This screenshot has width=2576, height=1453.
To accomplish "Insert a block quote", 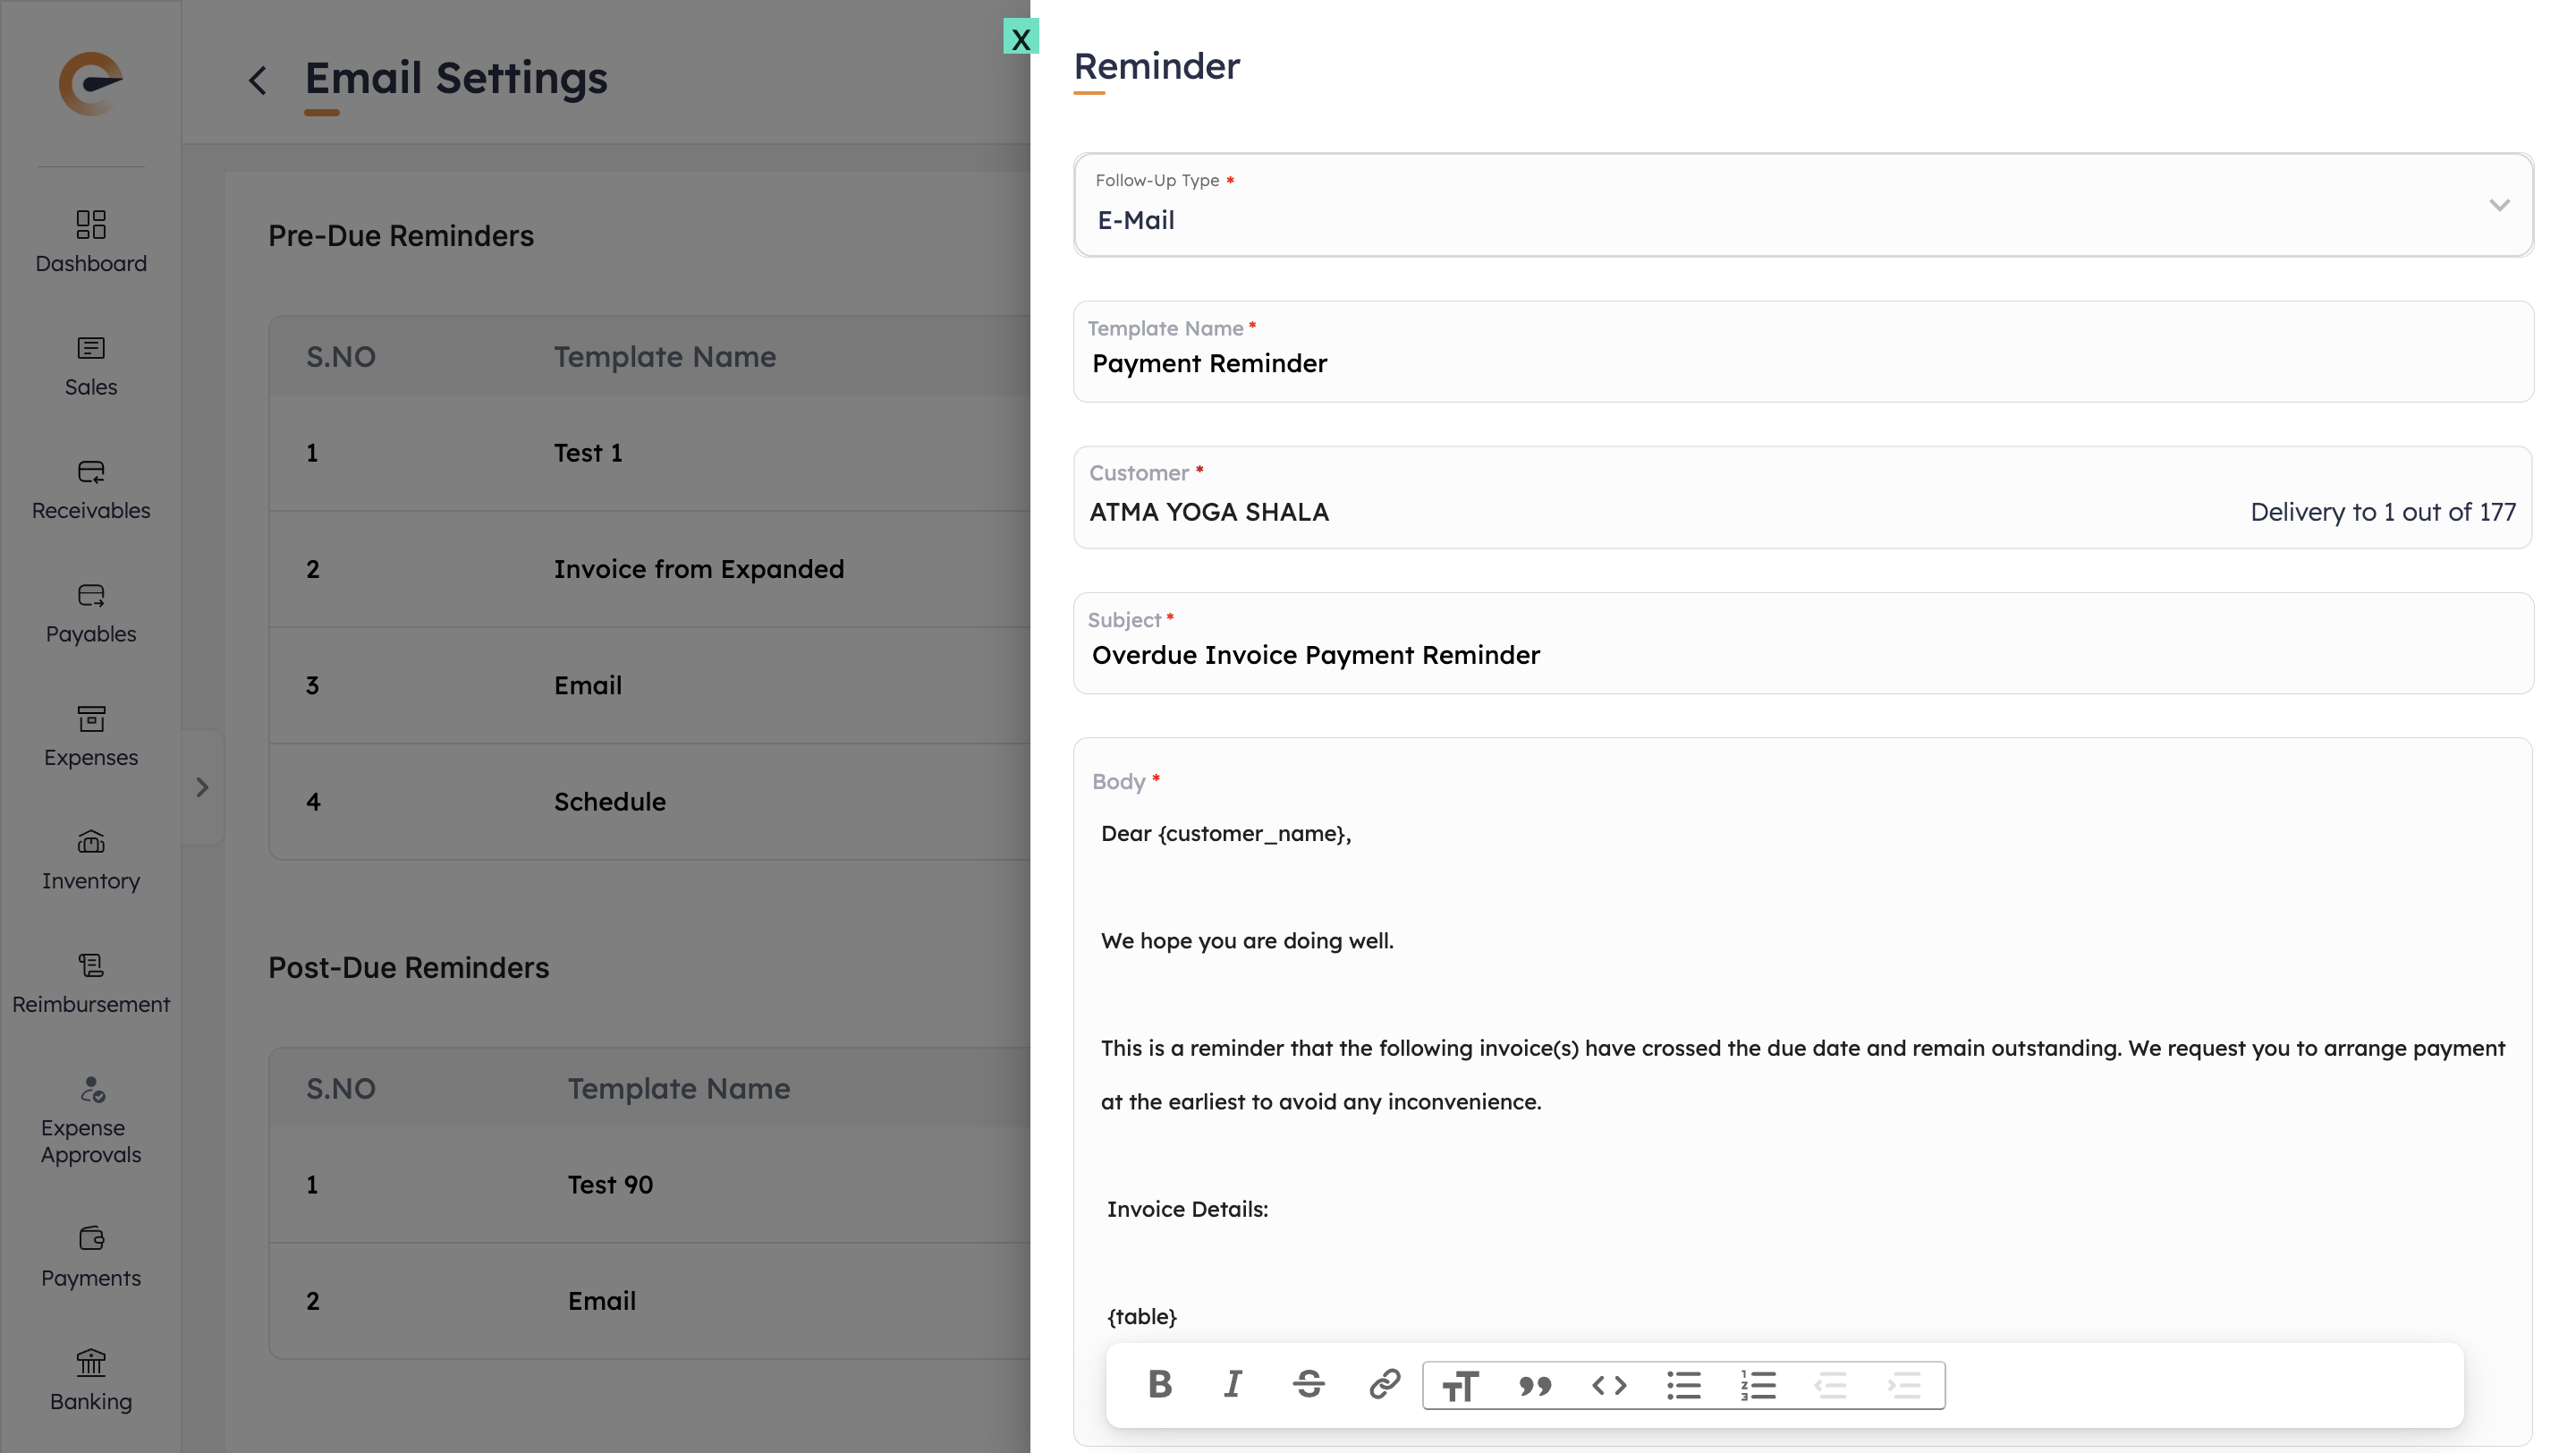I will click(1534, 1386).
